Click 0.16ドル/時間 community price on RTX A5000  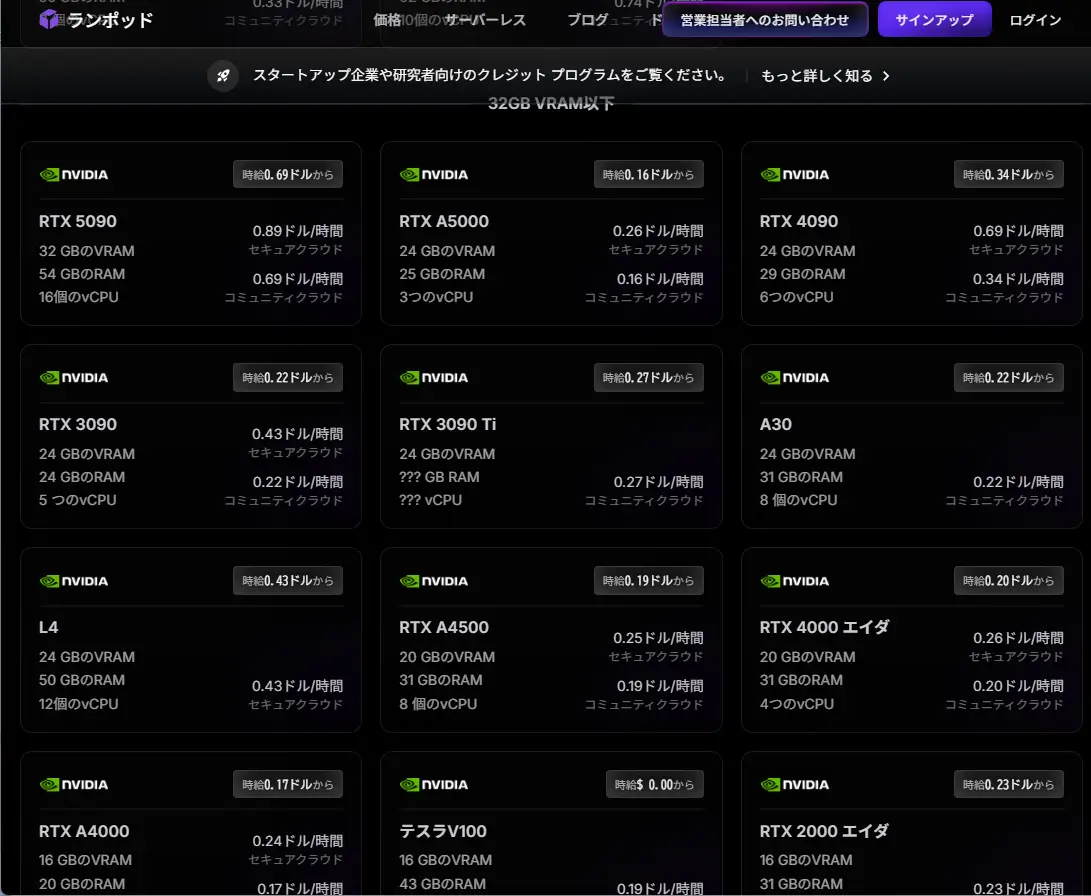coord(660,279)
